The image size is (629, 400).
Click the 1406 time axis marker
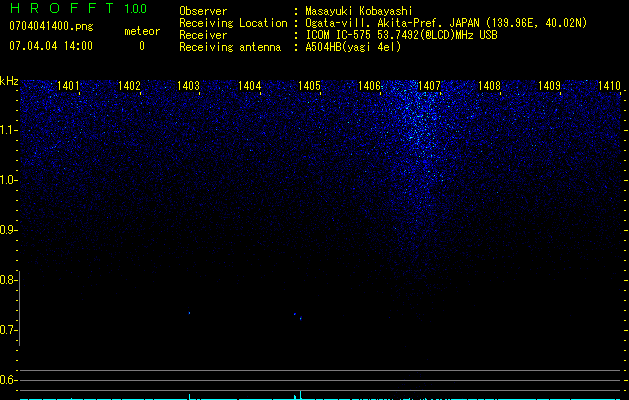pyautogui.click(x=369, y=85)
